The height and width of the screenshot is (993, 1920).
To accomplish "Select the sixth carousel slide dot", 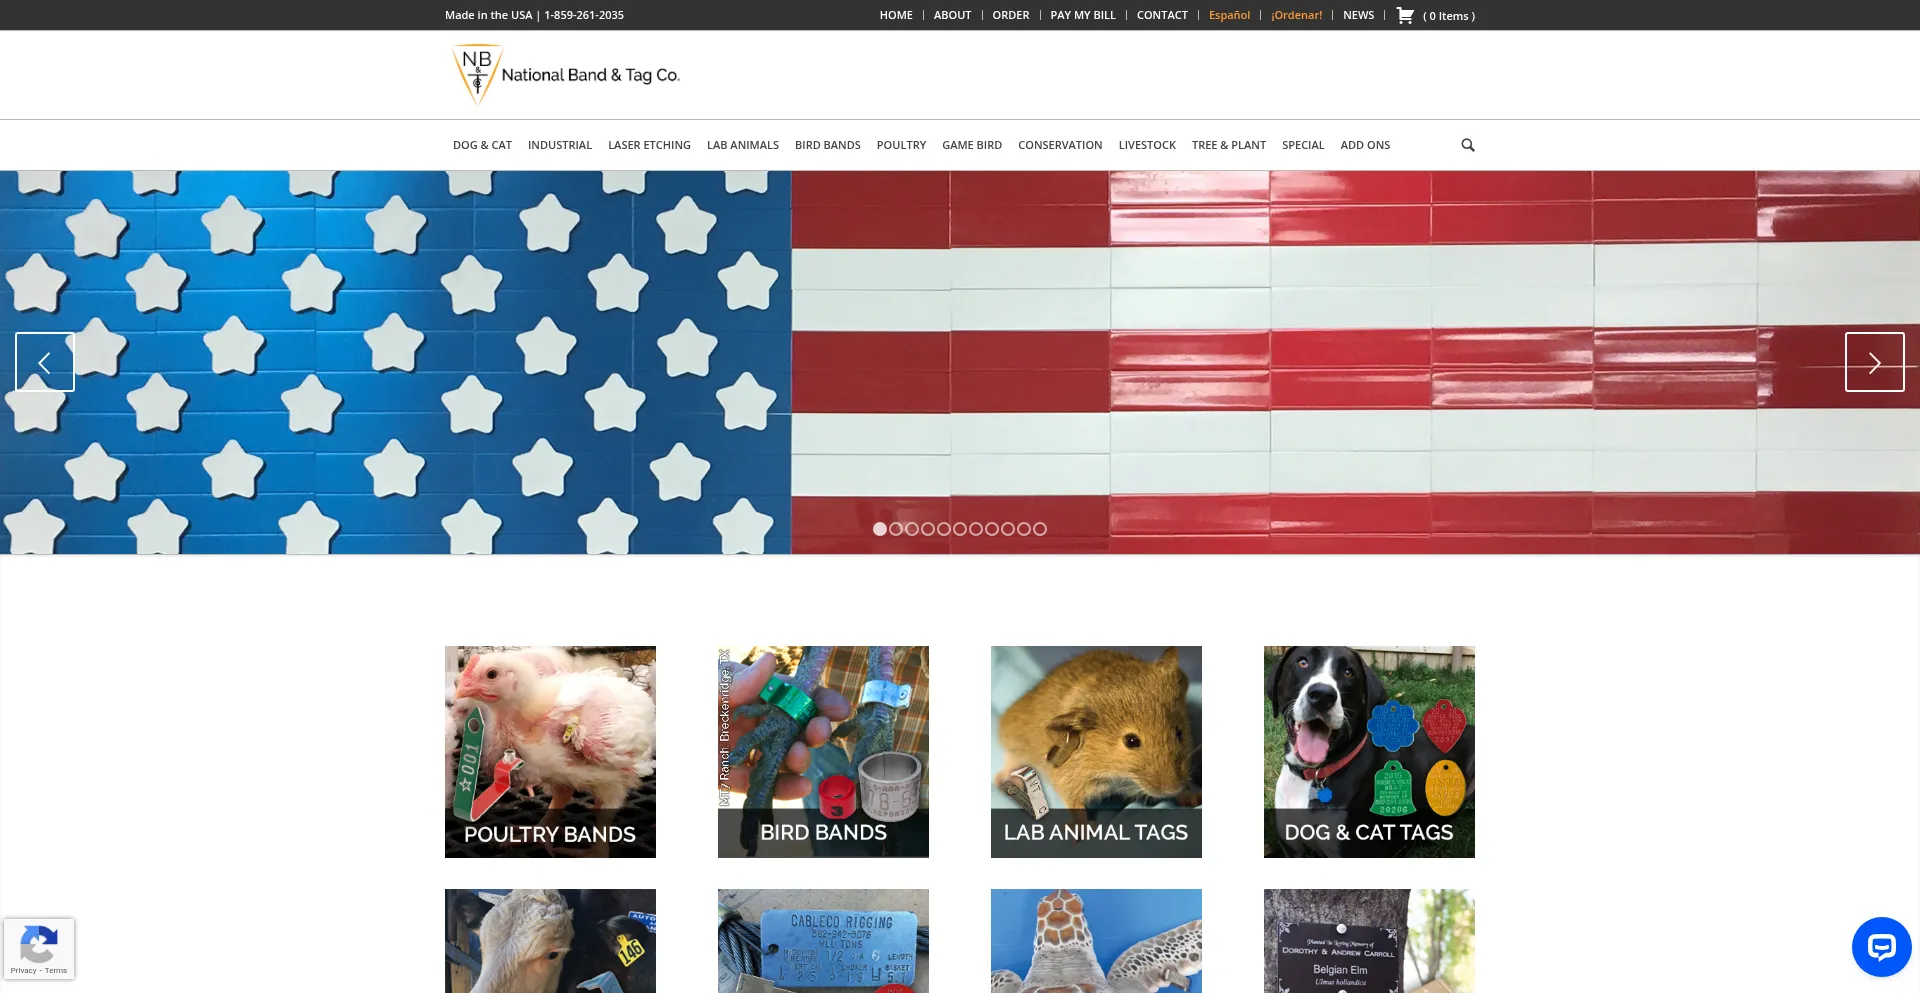I will click(x=960, y=529).
